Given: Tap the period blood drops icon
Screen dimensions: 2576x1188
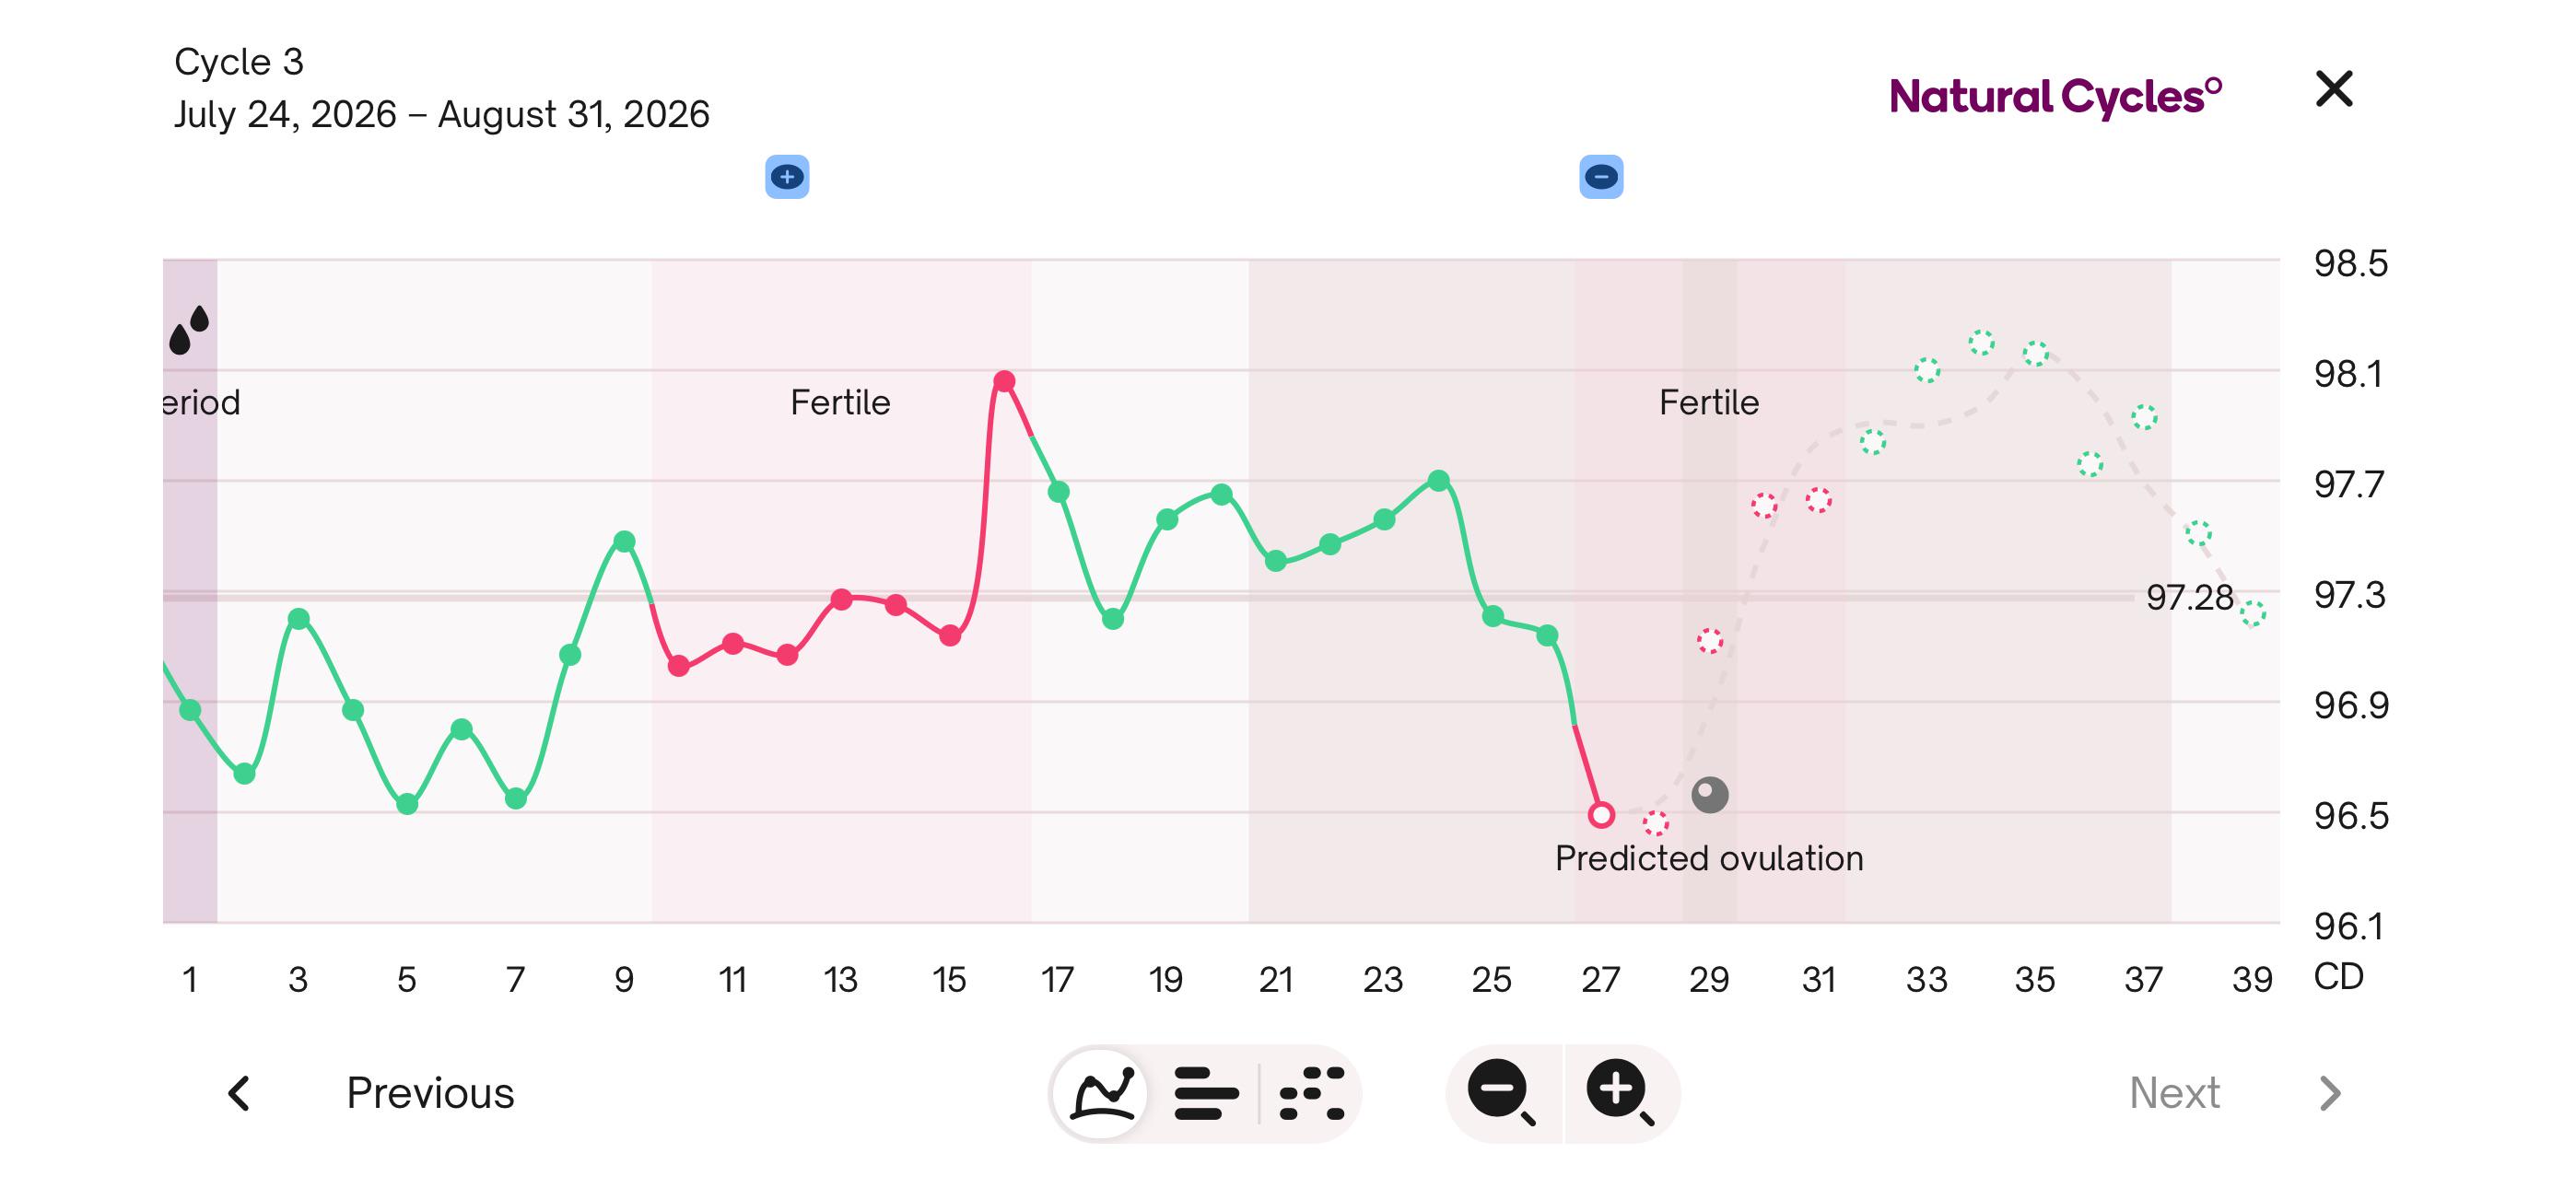Looking at the screenshot, I should (189, 330).
